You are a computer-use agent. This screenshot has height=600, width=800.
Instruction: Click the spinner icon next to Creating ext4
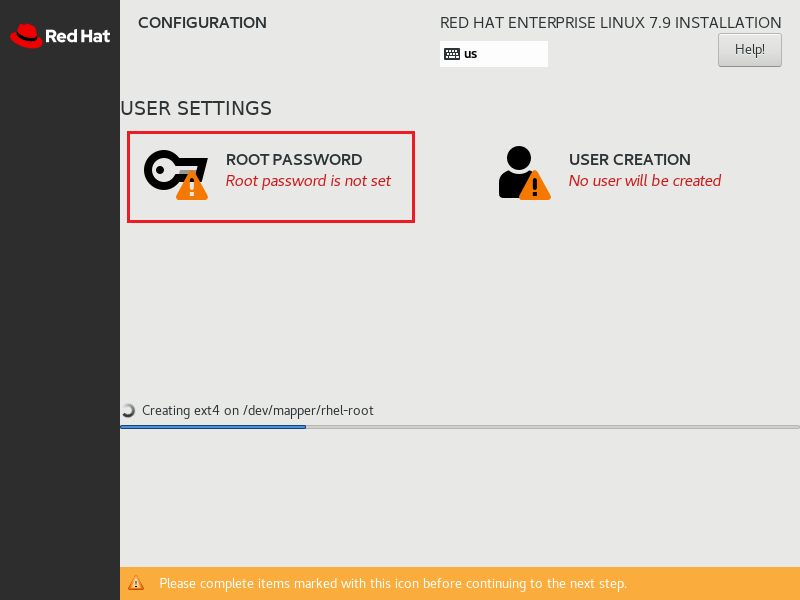pos(129,410)
